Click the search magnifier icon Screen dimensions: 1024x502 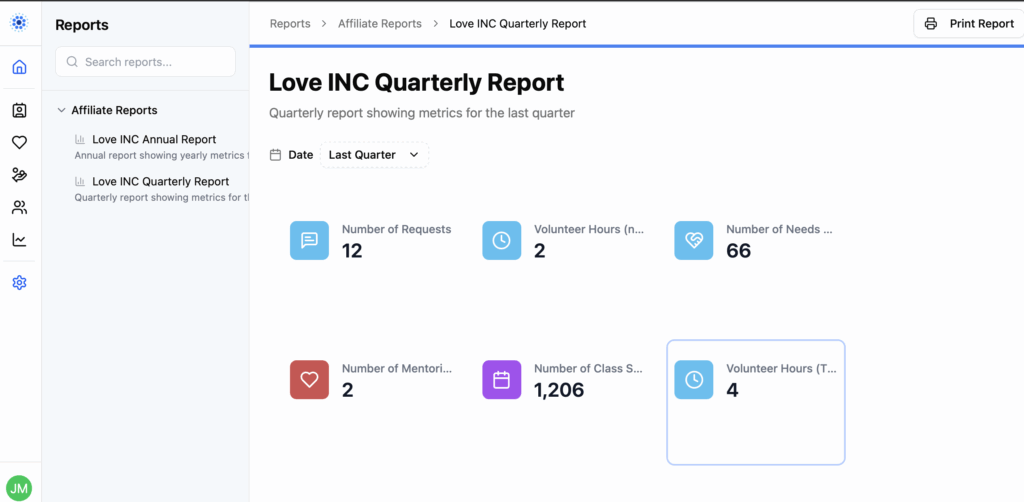(x=72, y=62)
